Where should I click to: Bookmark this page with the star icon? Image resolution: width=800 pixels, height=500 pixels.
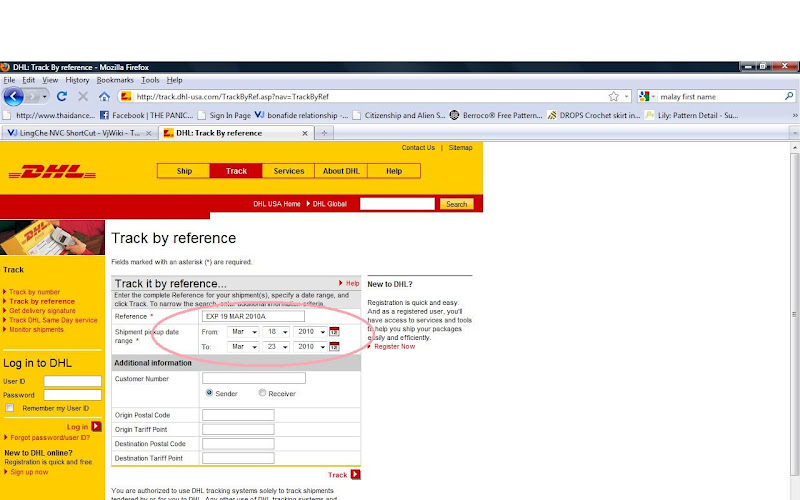(613, 97)
